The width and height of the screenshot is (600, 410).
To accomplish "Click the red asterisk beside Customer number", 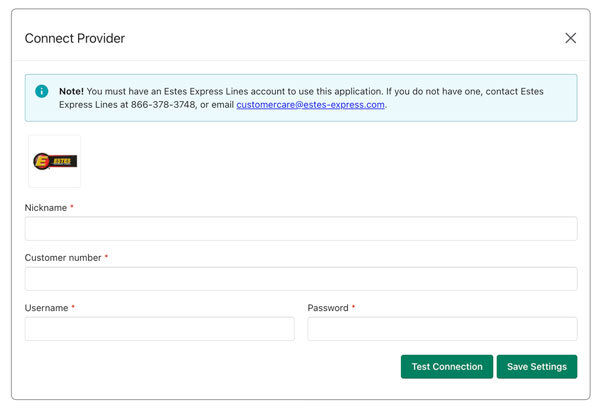I will [x=106, y=257].
